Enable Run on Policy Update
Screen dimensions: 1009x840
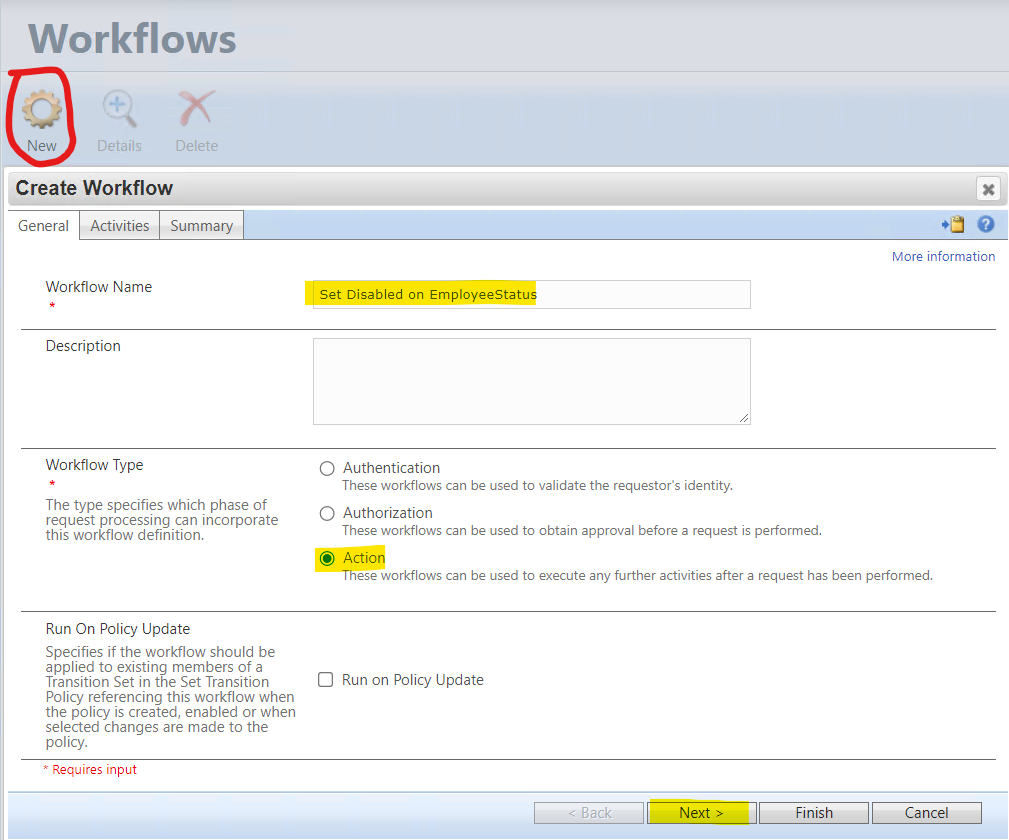click(x=325, y=680)
